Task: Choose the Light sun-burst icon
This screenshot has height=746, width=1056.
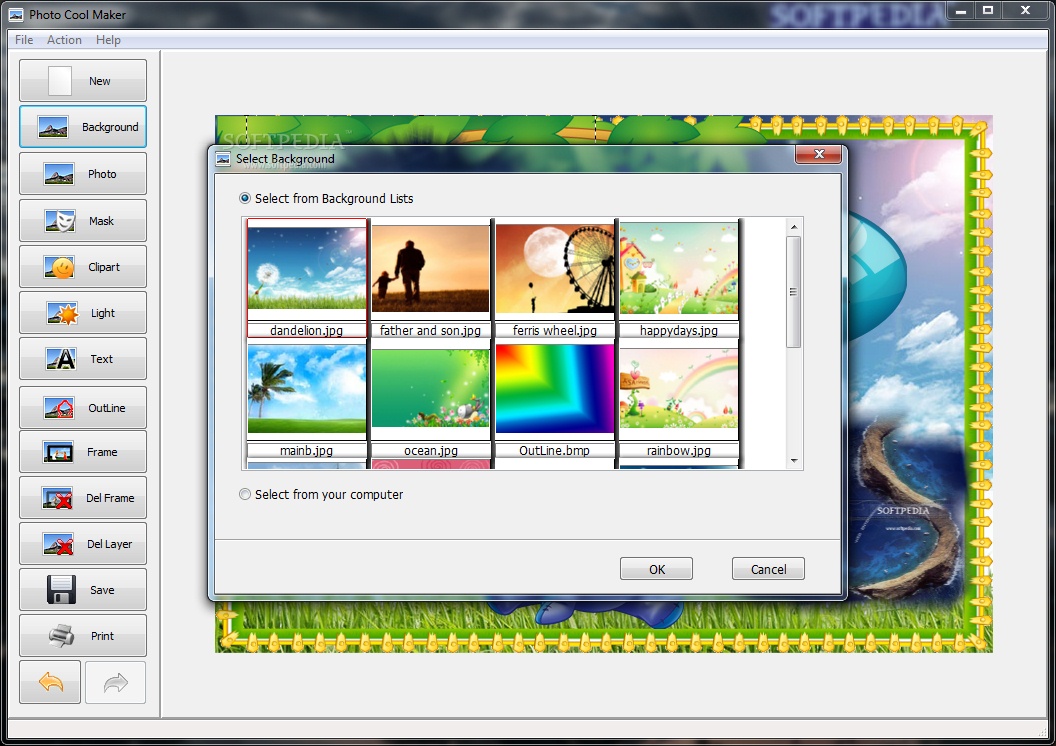Action: [63, 313]
